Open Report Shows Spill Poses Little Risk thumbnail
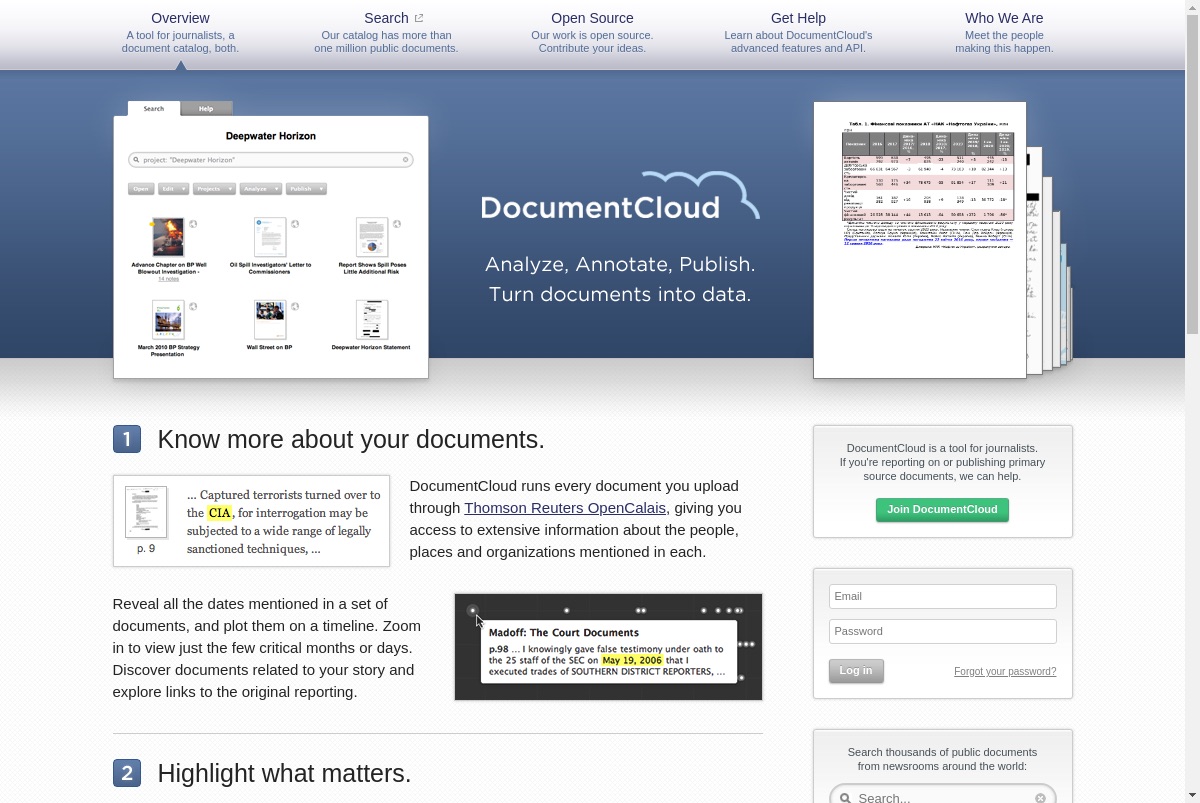This screenshot has height=803, width=1200. point(372,238)
